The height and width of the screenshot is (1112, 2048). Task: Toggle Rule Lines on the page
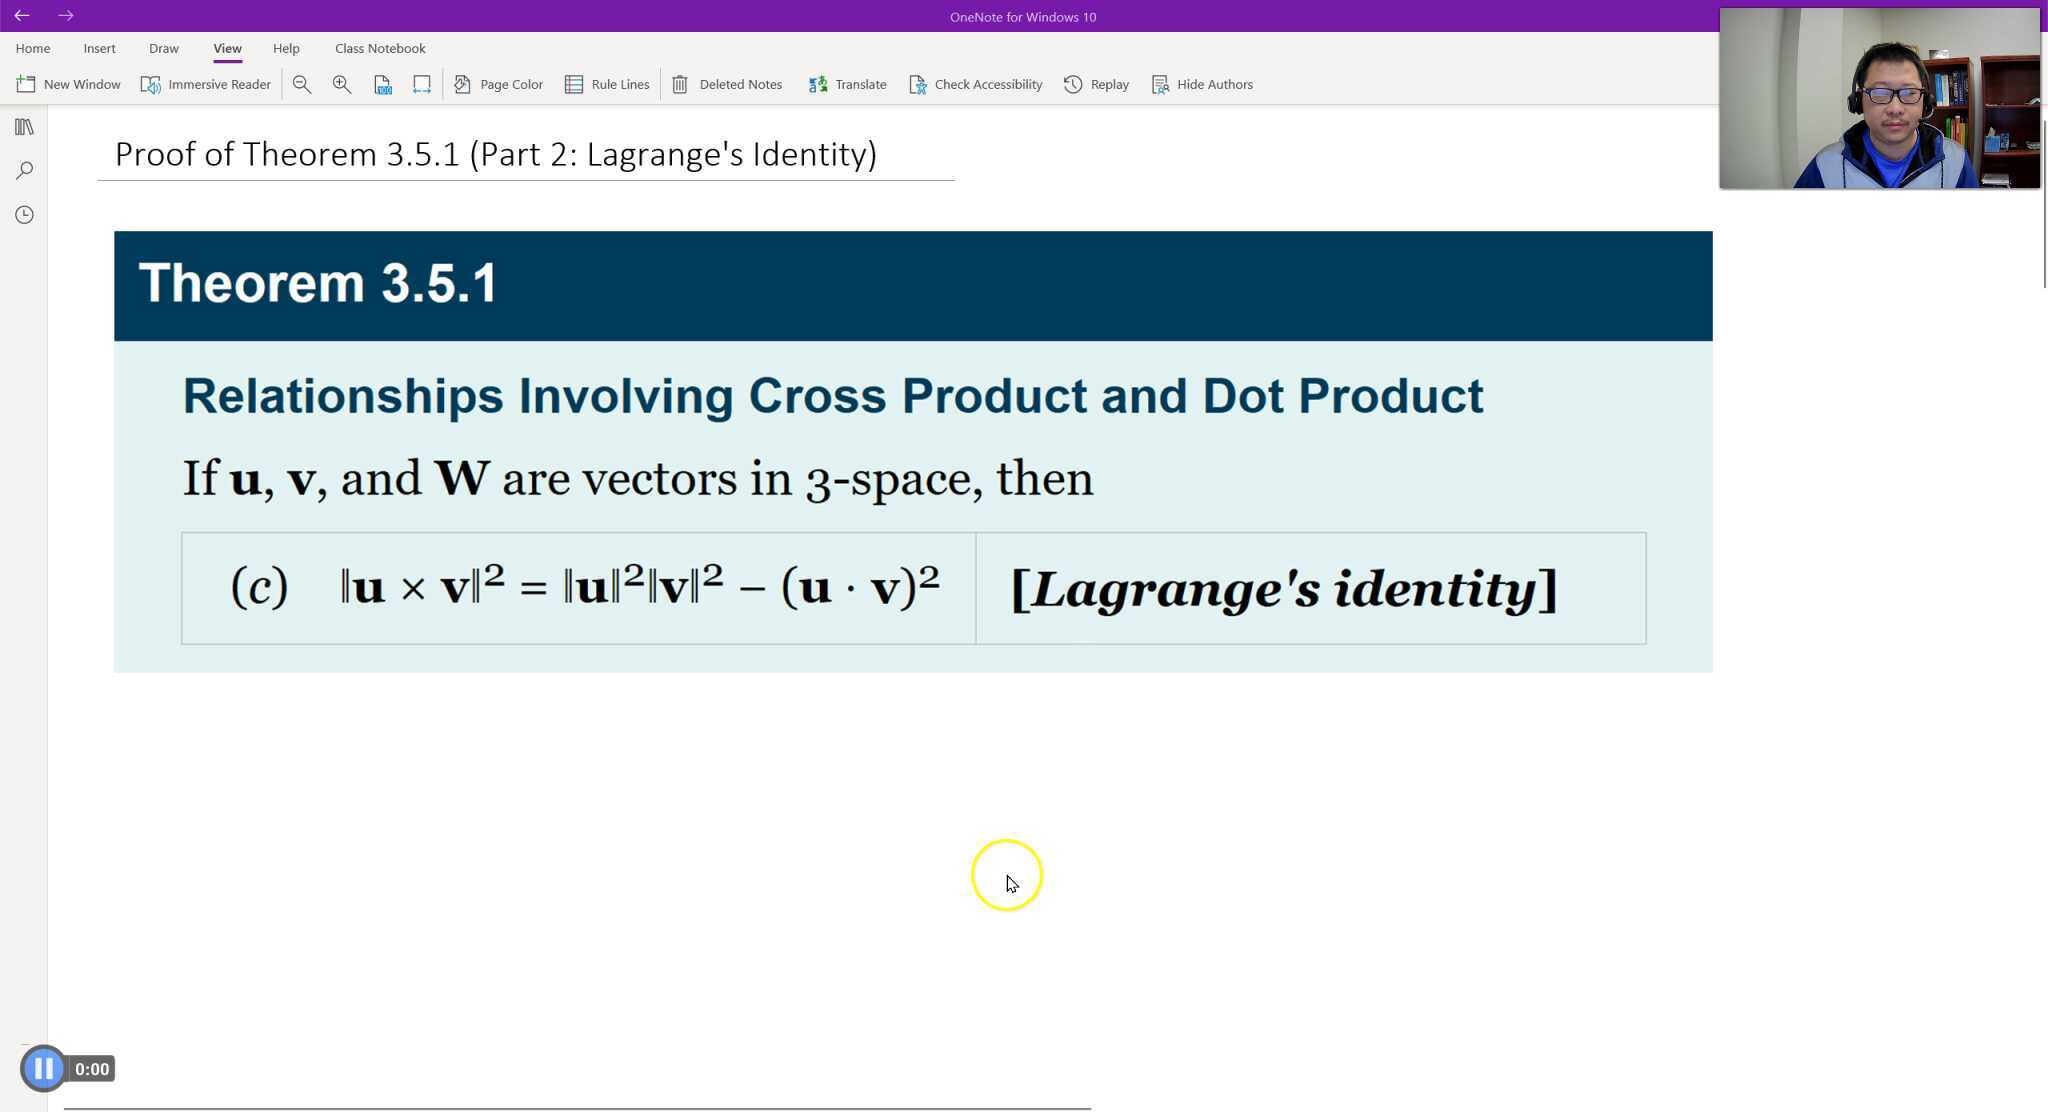pos(607,84)
